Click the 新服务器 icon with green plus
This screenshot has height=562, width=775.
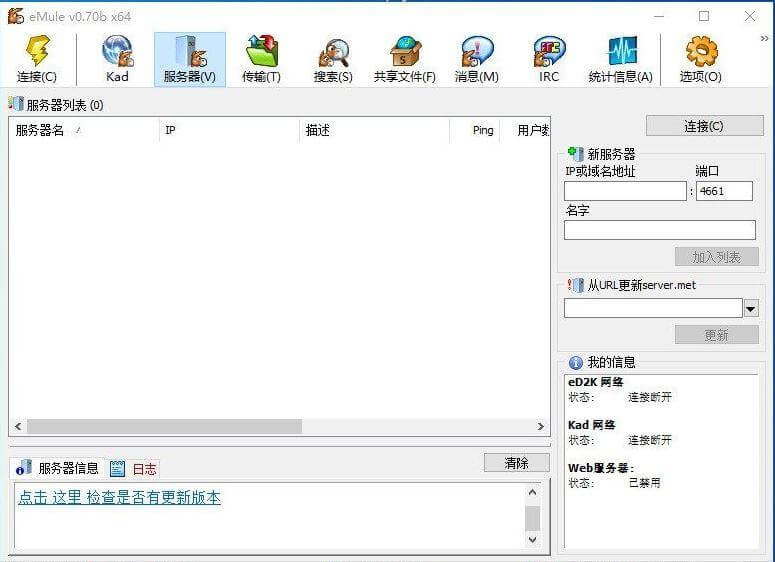pyautogui.click(x=575, y=154)
